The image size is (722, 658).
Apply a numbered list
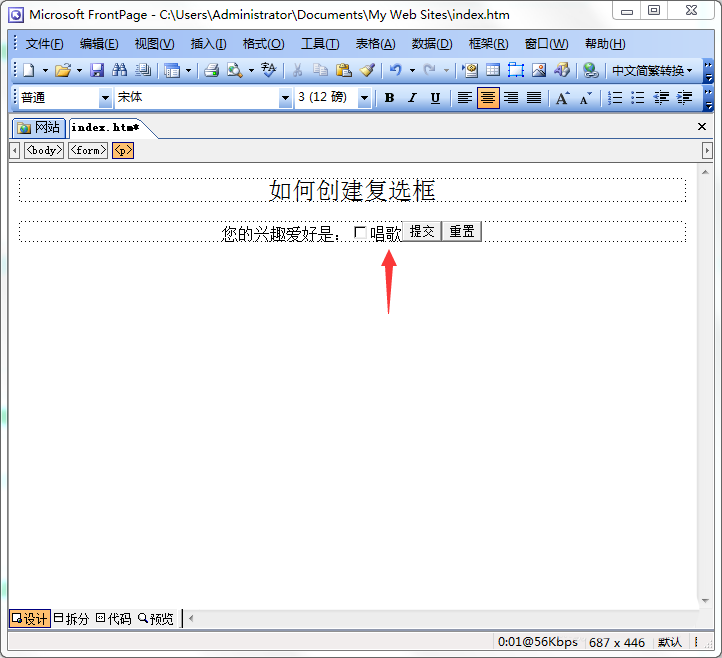tap(615, 98)
